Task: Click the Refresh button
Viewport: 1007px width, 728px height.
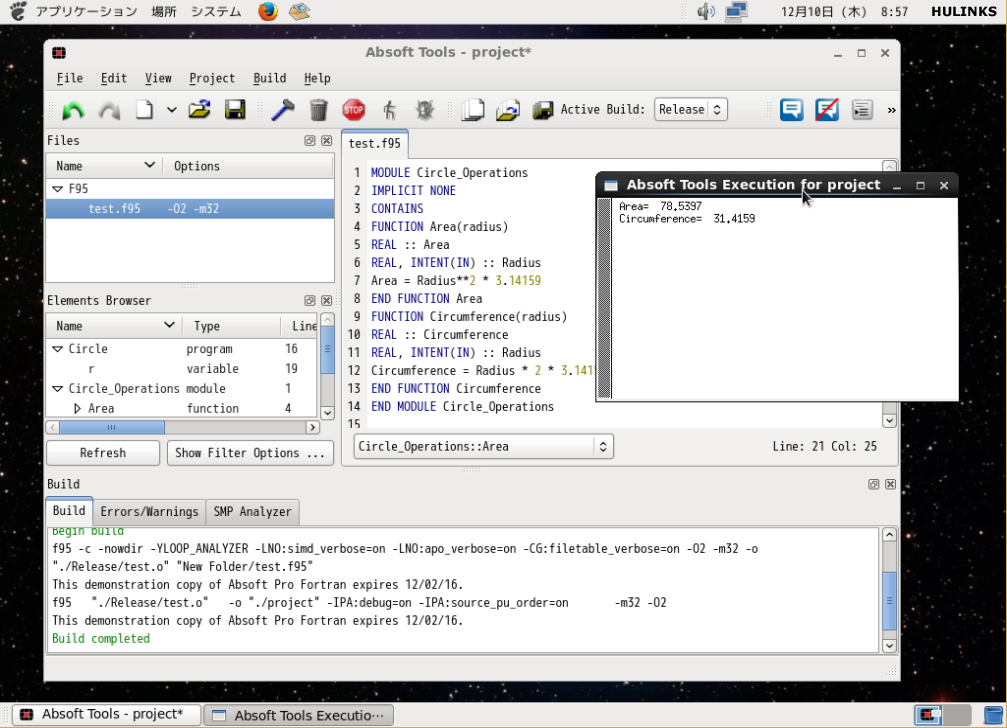Action: [103, 453]
